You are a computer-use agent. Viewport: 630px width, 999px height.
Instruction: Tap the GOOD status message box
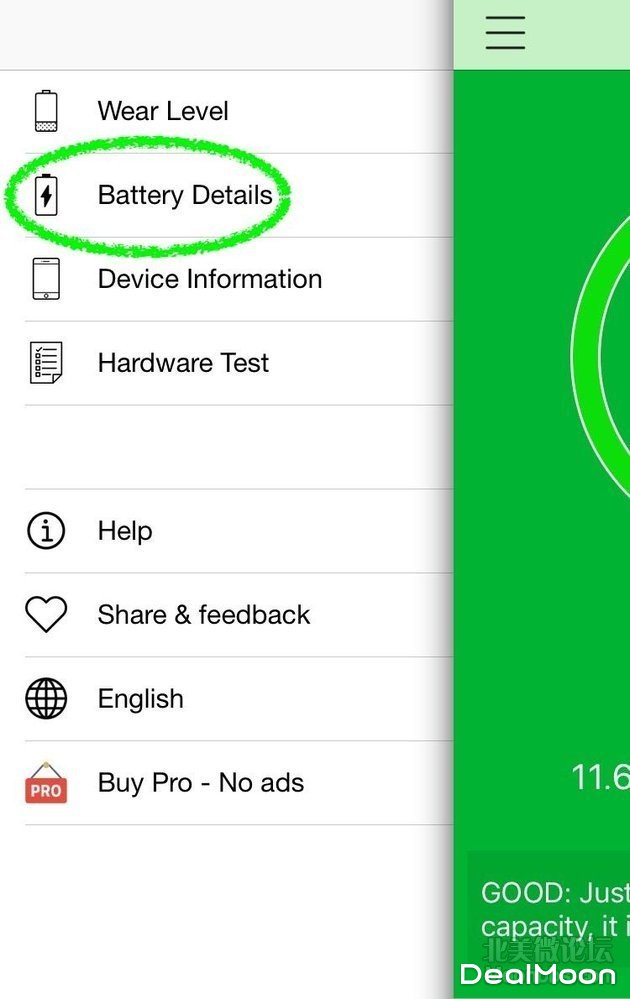point(549,924)
